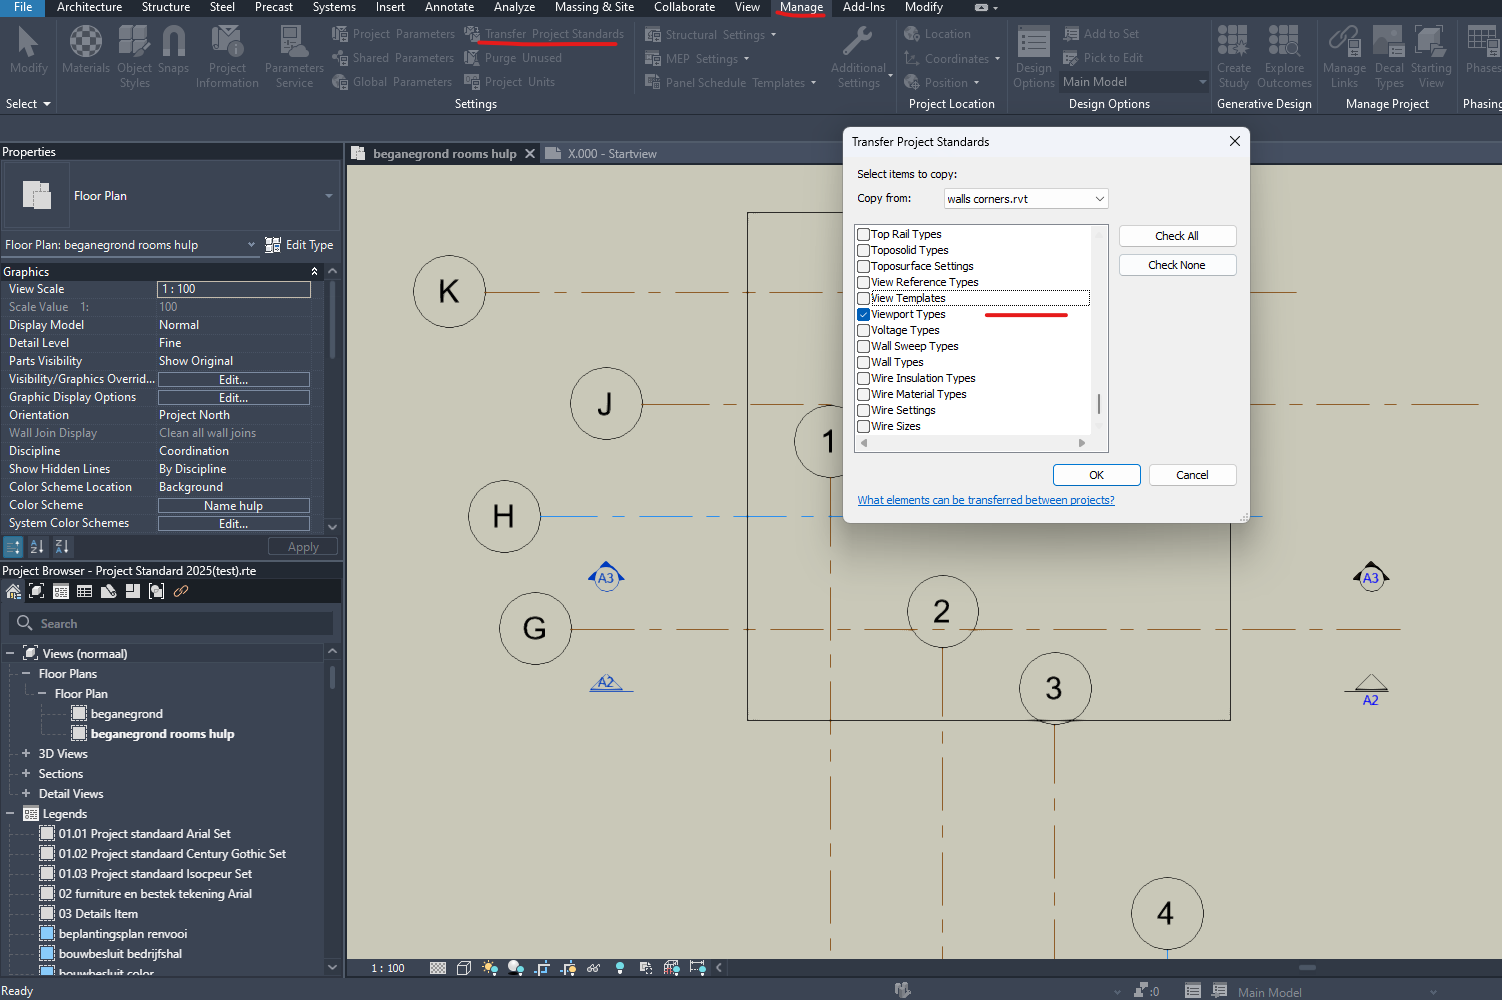Viewport: 1502px width, 1000px height.
Task: Click Reveal Hidden Elements glasses icon
Action: 594,967
